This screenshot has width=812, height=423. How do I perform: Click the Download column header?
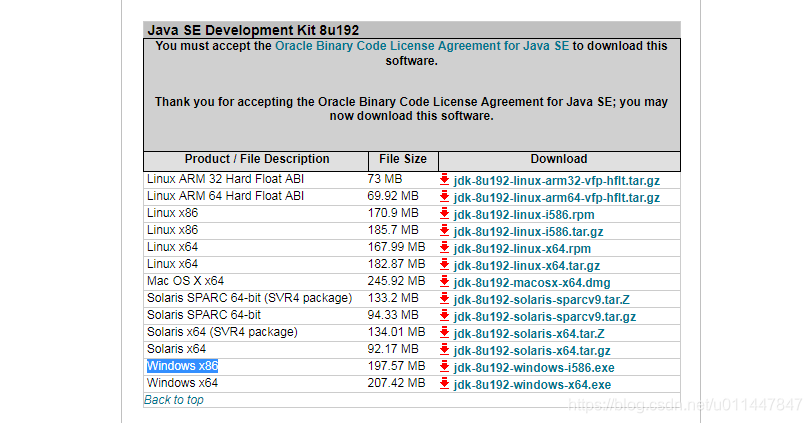point(559,159)
